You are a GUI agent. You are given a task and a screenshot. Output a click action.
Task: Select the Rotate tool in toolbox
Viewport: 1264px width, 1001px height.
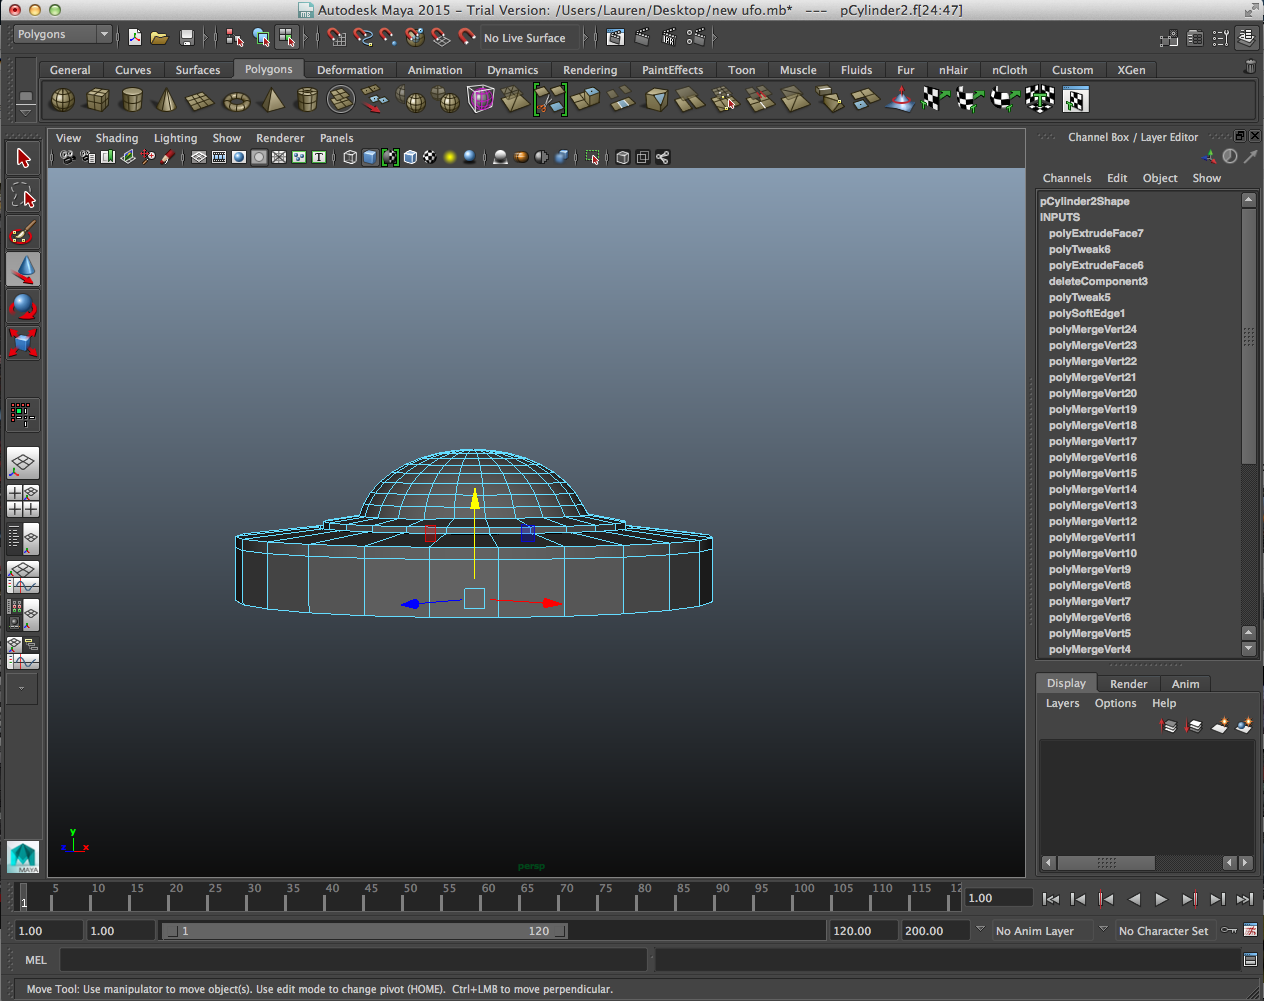23,306
